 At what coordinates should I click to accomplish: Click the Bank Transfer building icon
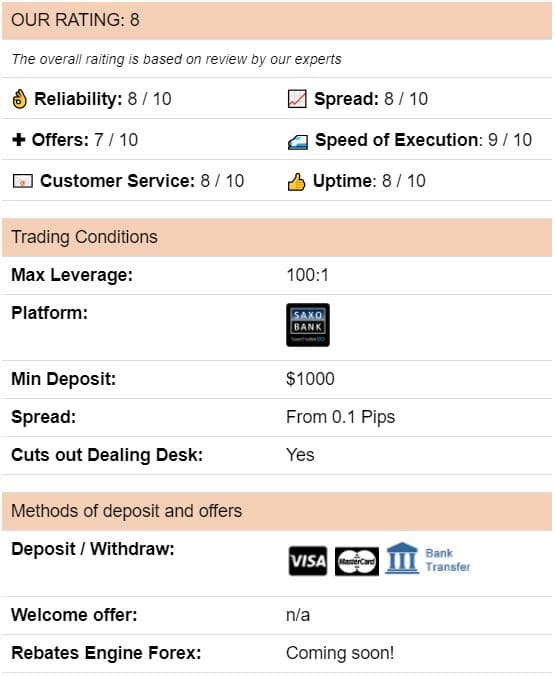pyautogui.click(x=402, y=558)
